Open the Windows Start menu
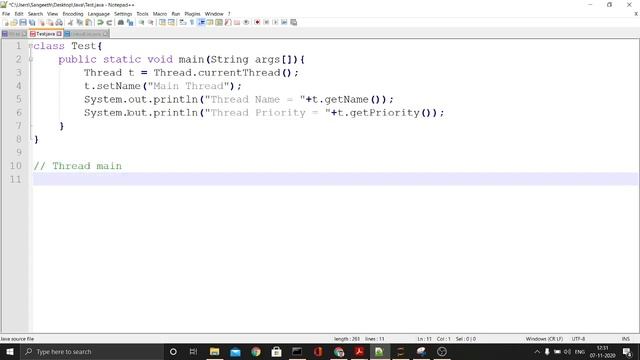Screen dimensions: 640x360 pyautogui.click(x=10, y=351)
